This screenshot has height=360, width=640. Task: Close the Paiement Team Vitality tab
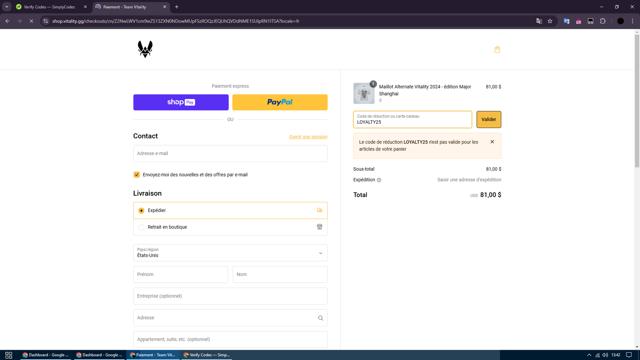[x=164, y=7]
